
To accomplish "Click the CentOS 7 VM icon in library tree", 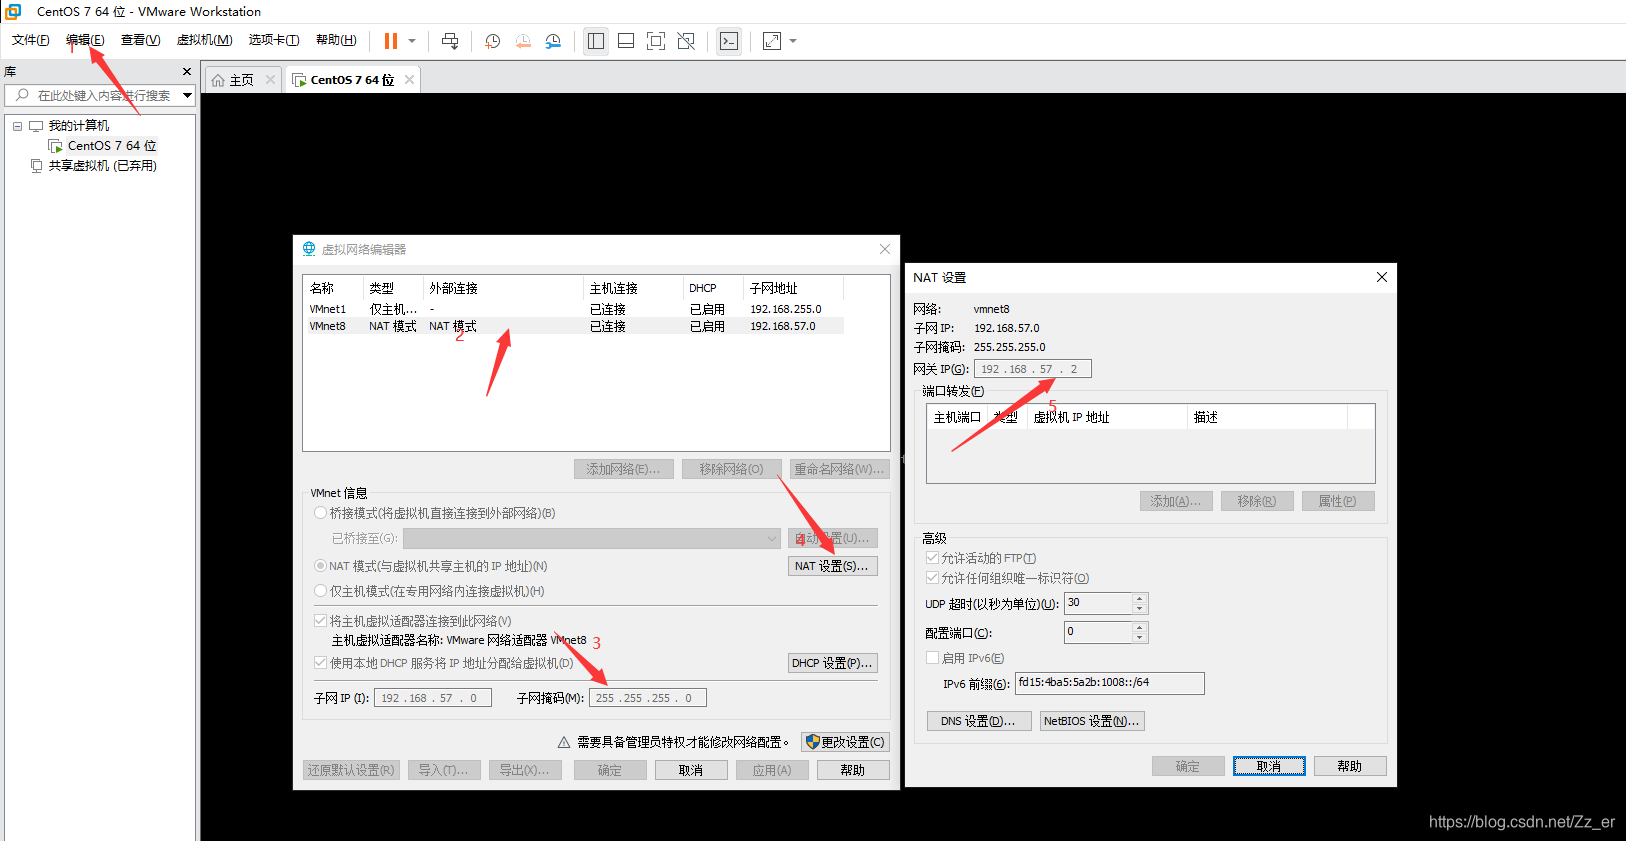I will [x=55, y=146].
